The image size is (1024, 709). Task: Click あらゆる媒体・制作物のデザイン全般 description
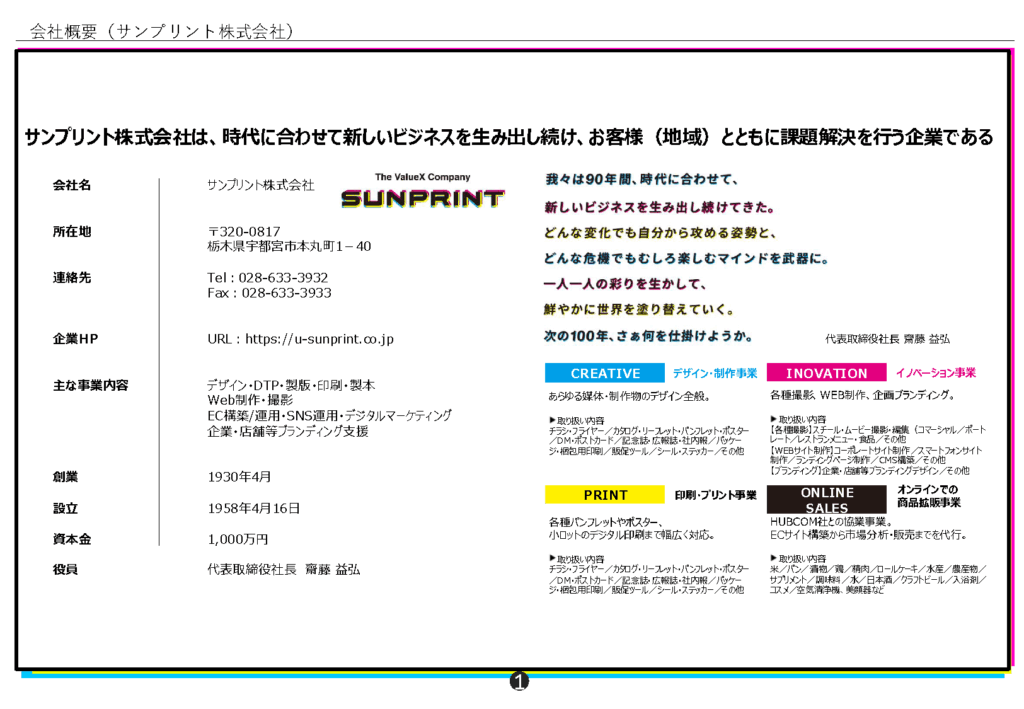pyautogui.click(x=630, y=396)
